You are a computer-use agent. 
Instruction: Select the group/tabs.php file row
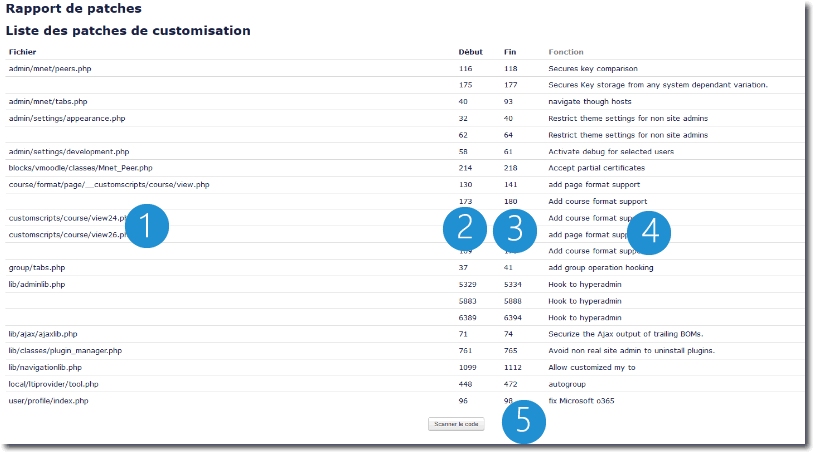point(35,268)
